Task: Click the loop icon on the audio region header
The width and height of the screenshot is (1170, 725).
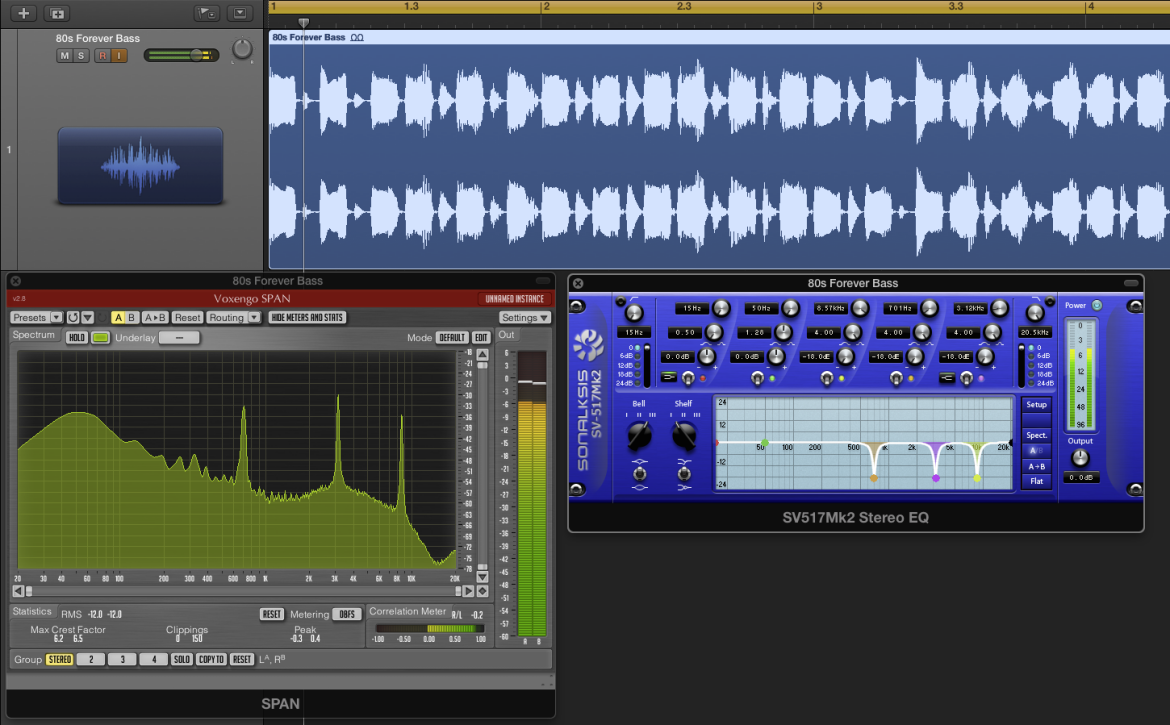Action: tap(357, 37)
